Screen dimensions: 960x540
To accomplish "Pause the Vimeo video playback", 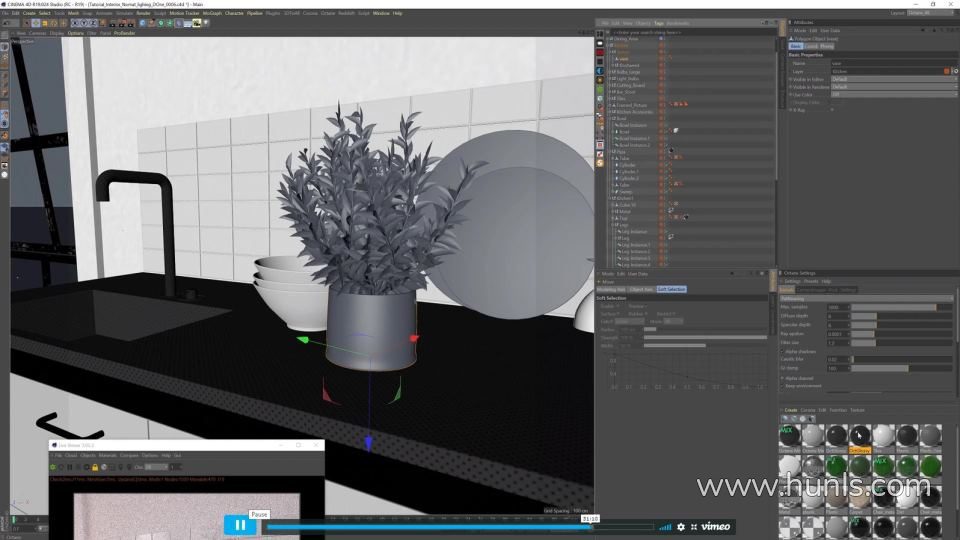I will 240,525.
